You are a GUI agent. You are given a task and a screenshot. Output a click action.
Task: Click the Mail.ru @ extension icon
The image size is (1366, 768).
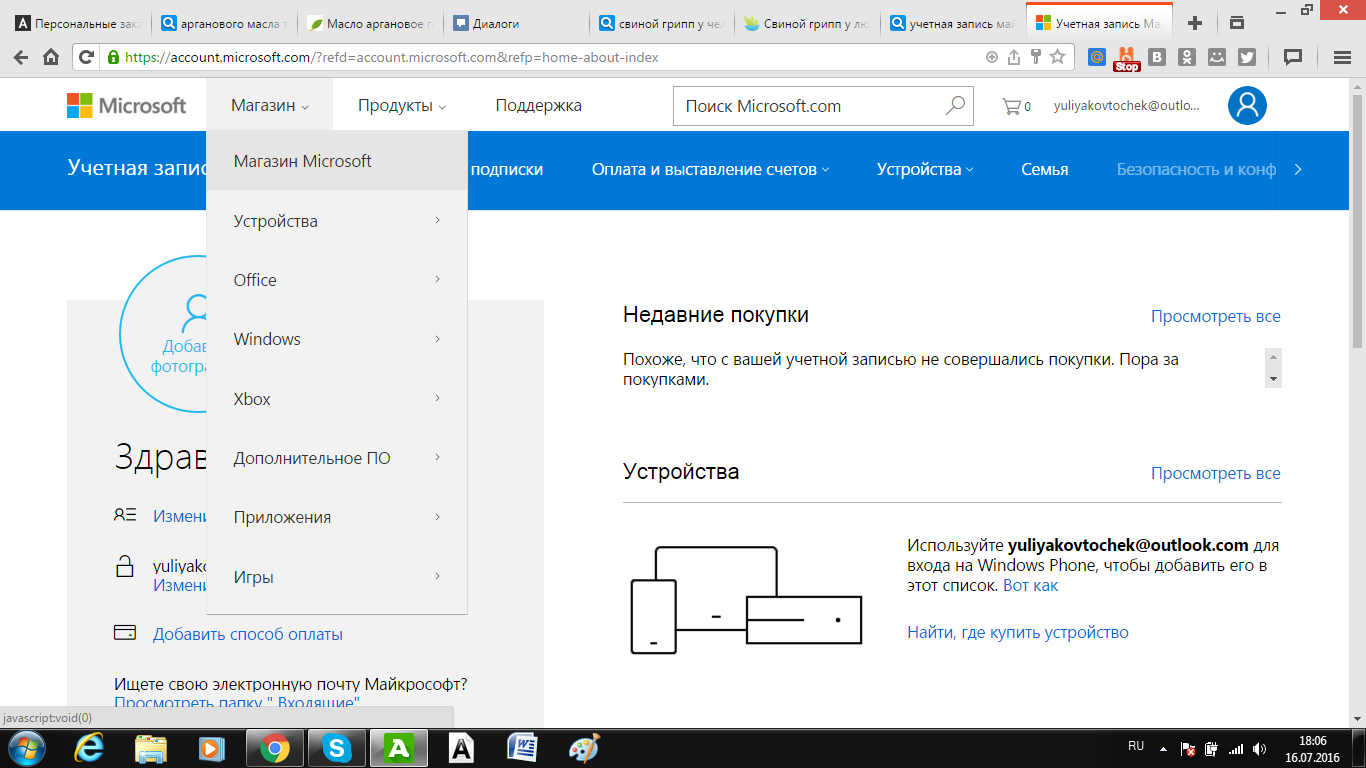click(x=1097, y=57)
